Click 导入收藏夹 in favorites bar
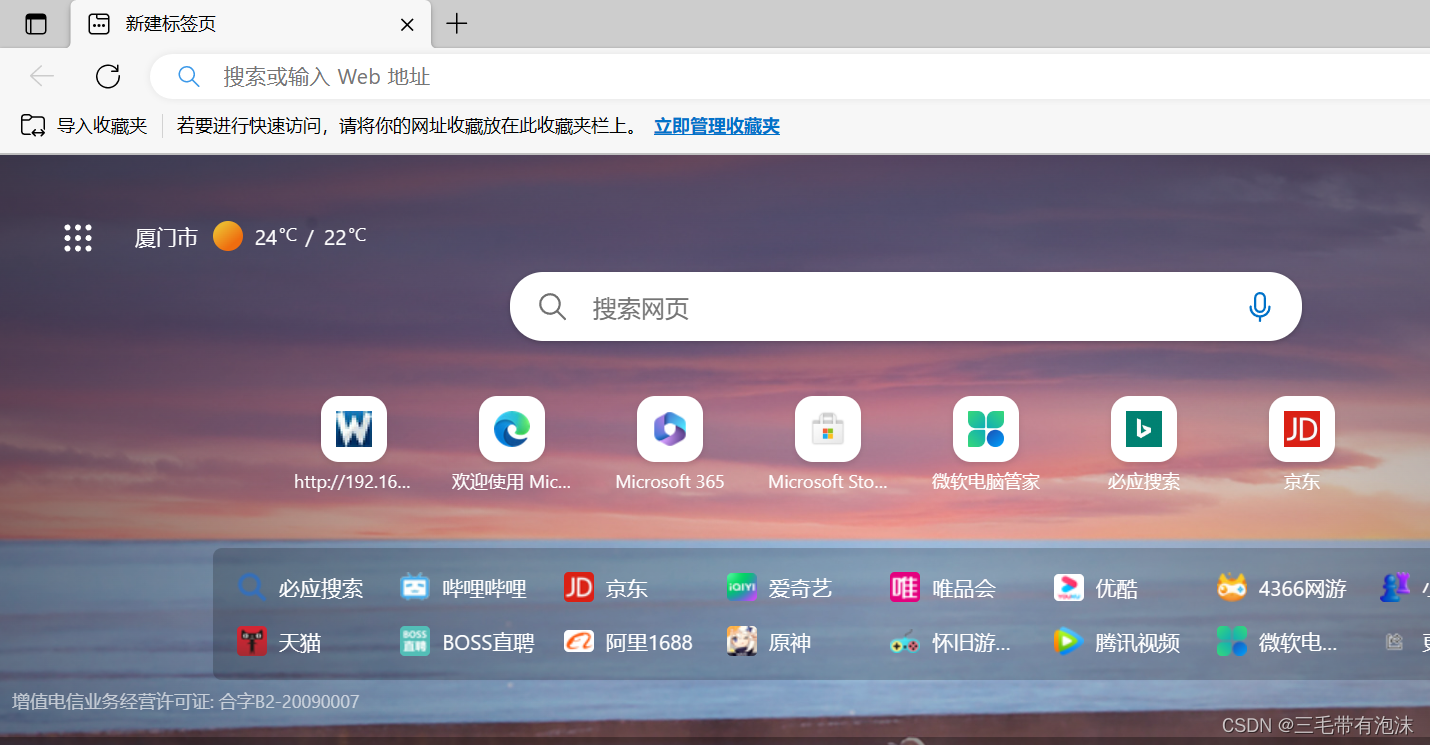Screen dimensions: 1430x745 pos(84,126)
